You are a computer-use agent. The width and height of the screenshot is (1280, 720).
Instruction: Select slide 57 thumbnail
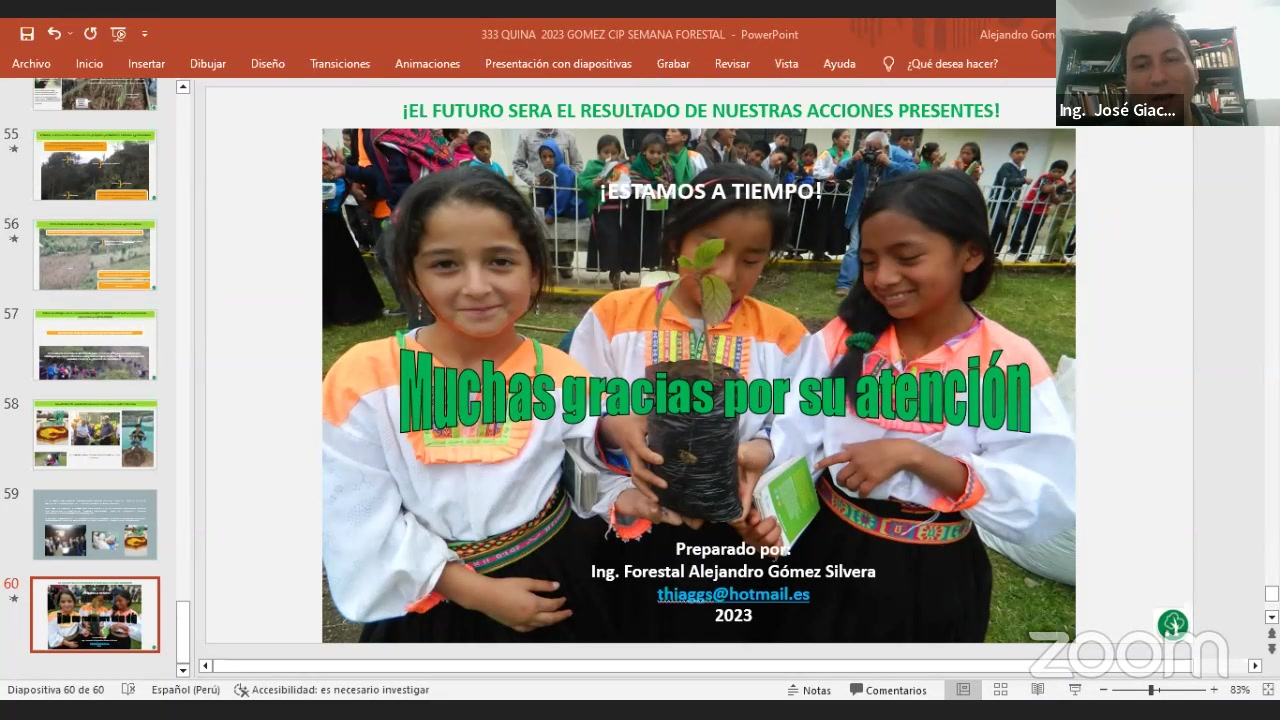click(x=95, y=345)
